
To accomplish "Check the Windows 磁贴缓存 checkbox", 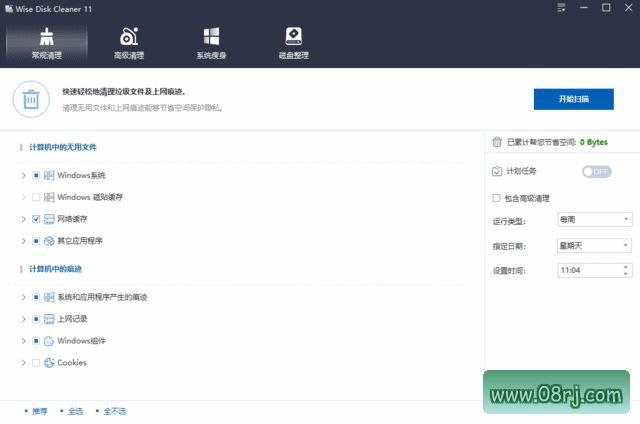I will (x=36, y=197).
